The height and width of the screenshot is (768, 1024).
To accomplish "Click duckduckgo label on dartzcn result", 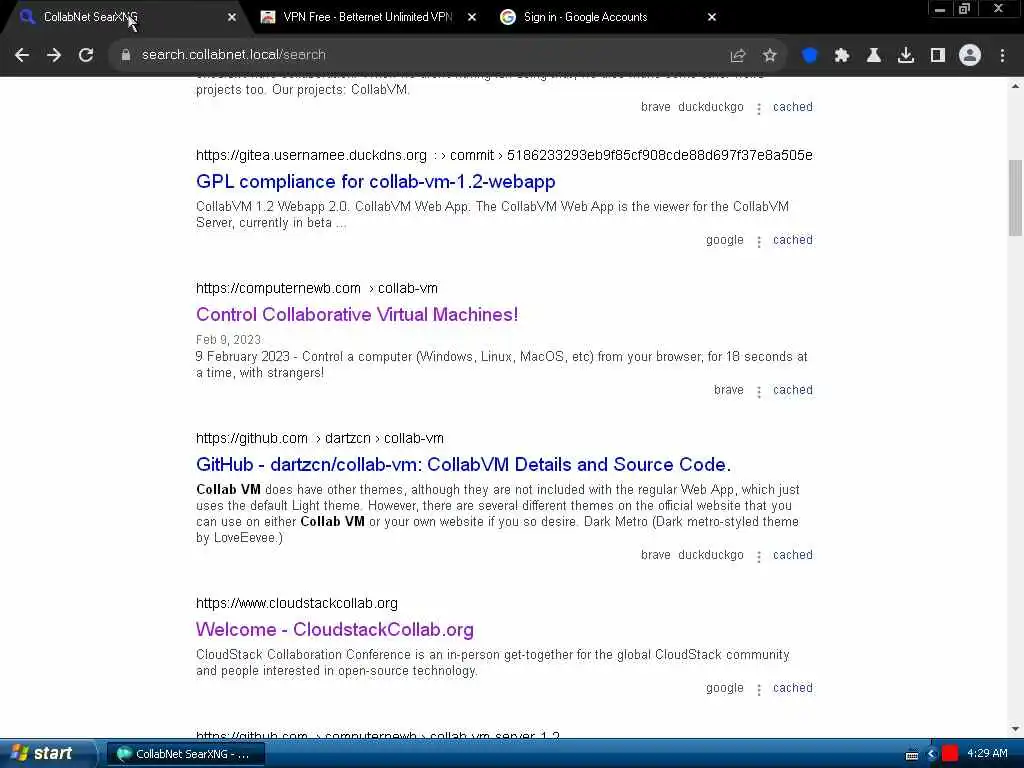I will pyautogui.click(x=711, y=555).
